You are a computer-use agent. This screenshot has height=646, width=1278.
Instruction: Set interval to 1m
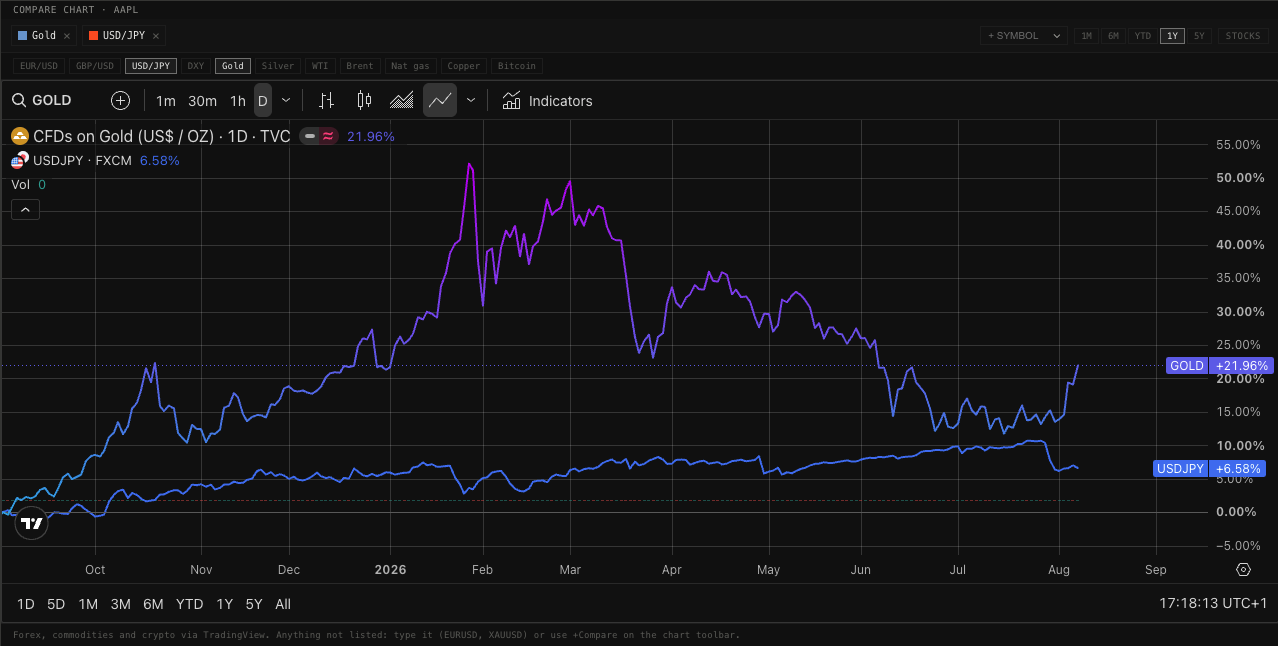tap(166, 101)
